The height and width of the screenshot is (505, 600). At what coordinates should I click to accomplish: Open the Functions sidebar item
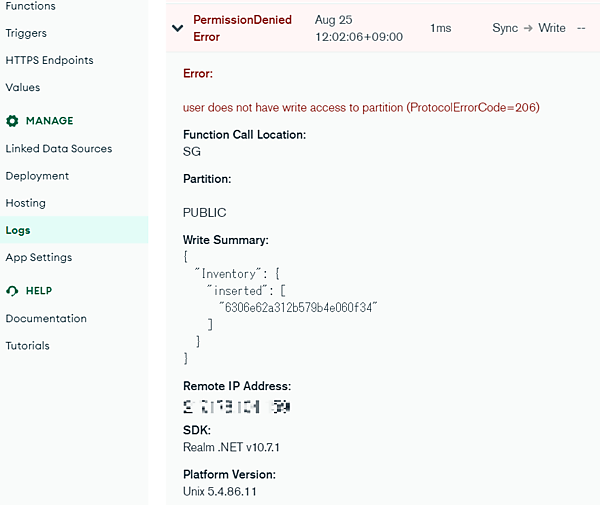(x=30, y=6)
